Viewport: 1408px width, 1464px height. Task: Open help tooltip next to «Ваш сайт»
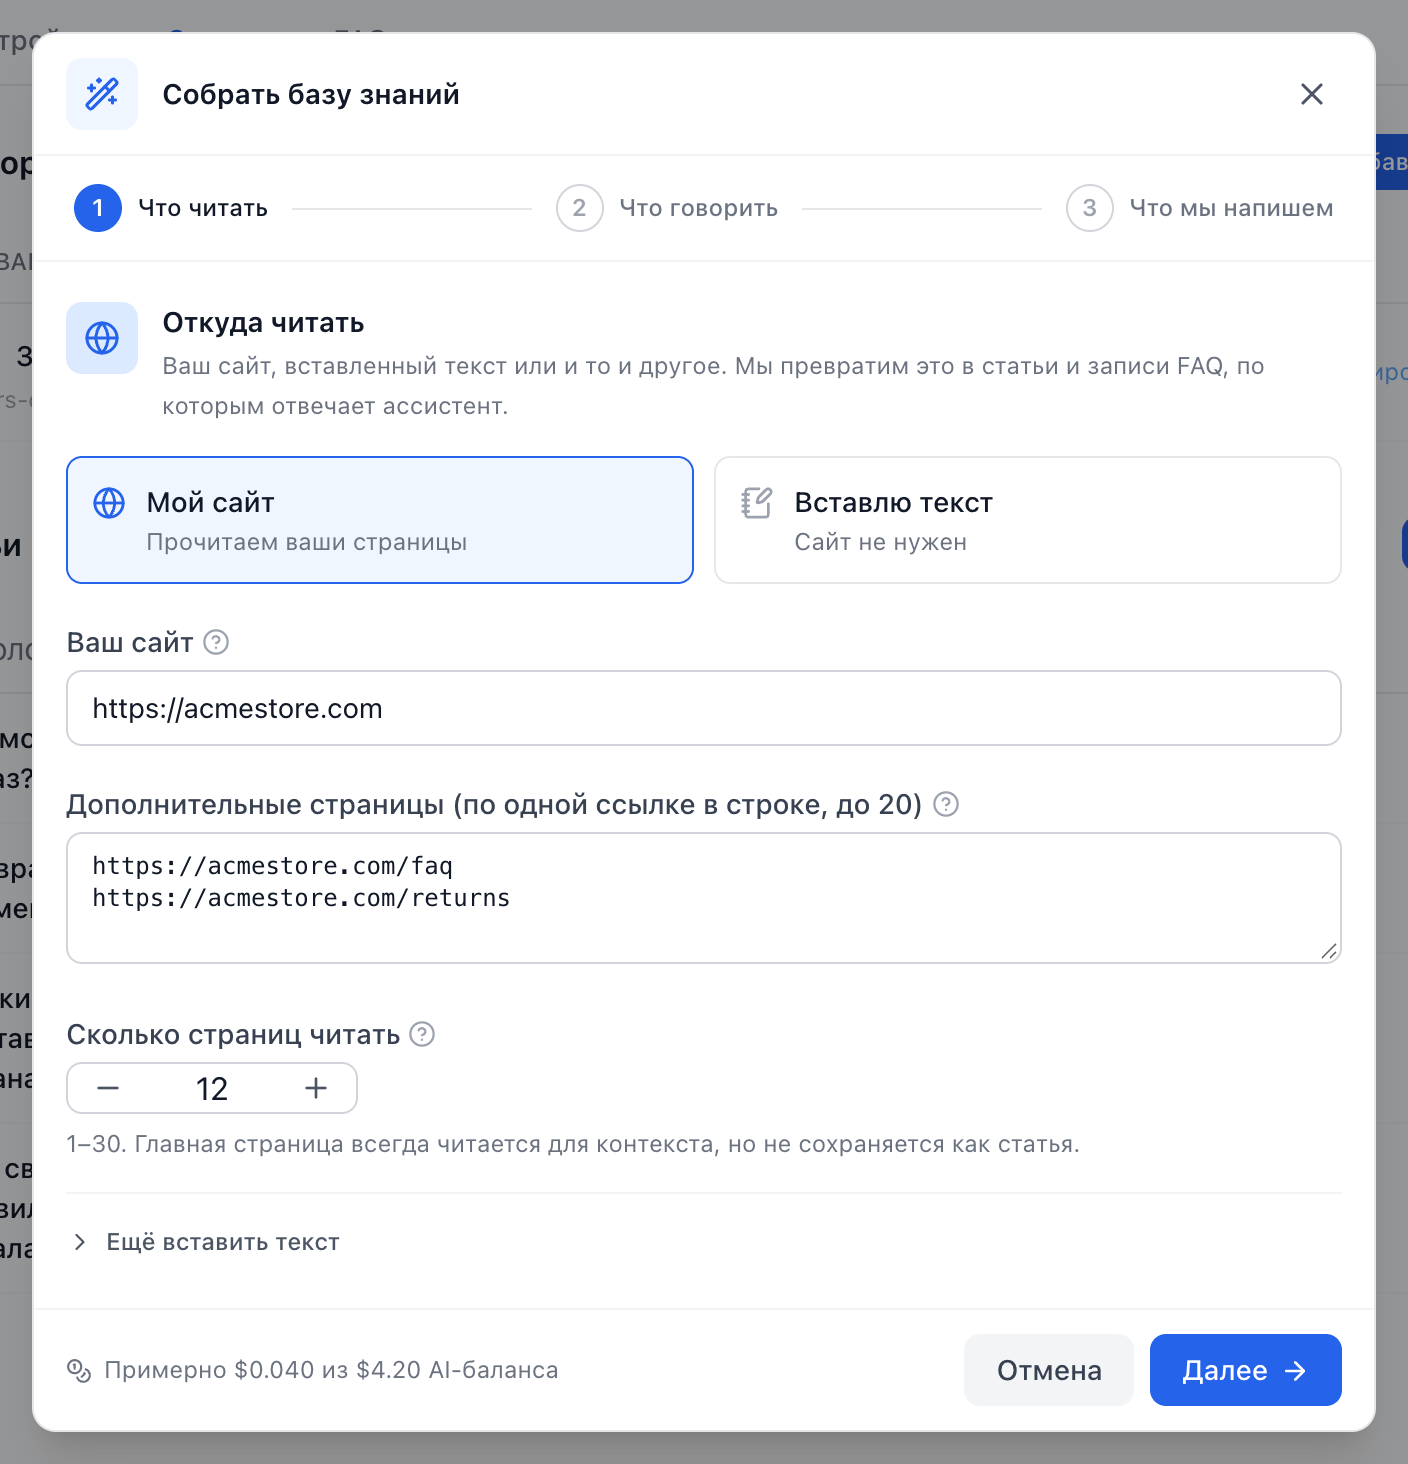click(x=216, y=642)
